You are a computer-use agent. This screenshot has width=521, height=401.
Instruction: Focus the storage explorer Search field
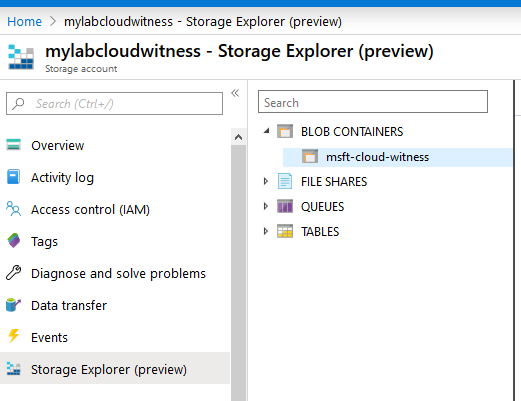[x=373, y=102]
